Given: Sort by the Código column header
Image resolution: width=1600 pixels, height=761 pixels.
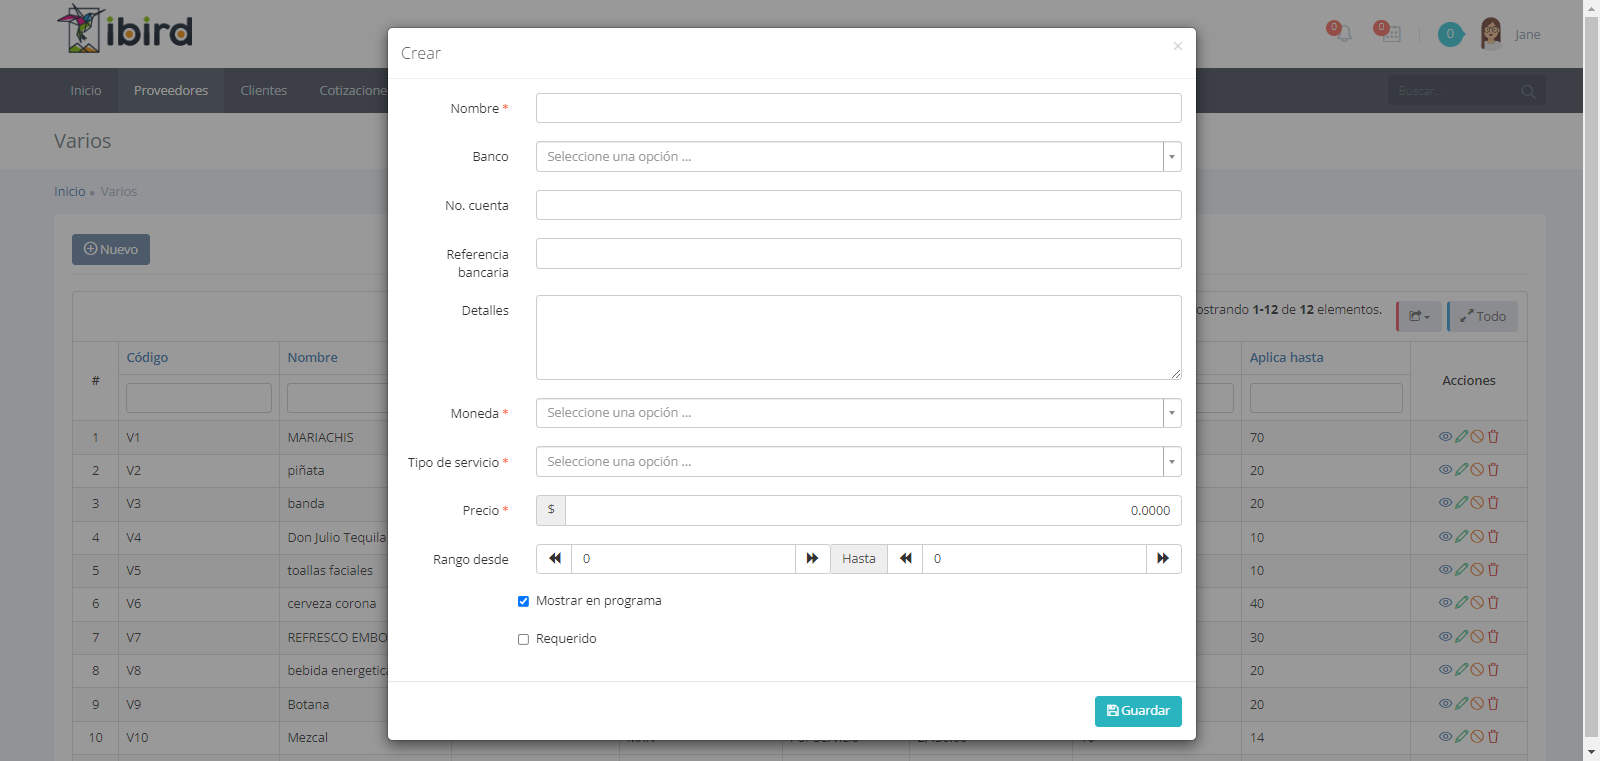Looking at the screenshot, I should pyautogui.click(x=147, y=358).
